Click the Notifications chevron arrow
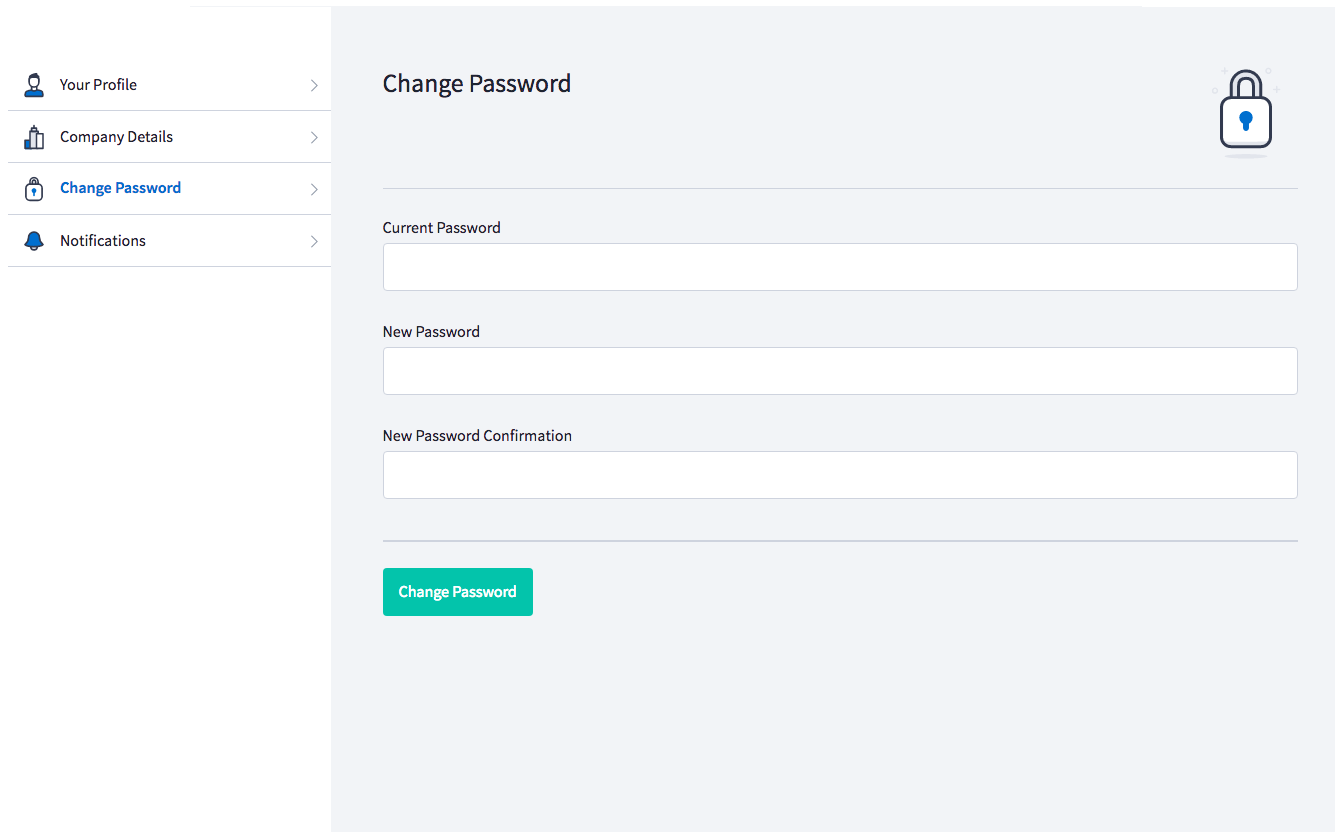The image size is (1335, 832). point(314,240)
